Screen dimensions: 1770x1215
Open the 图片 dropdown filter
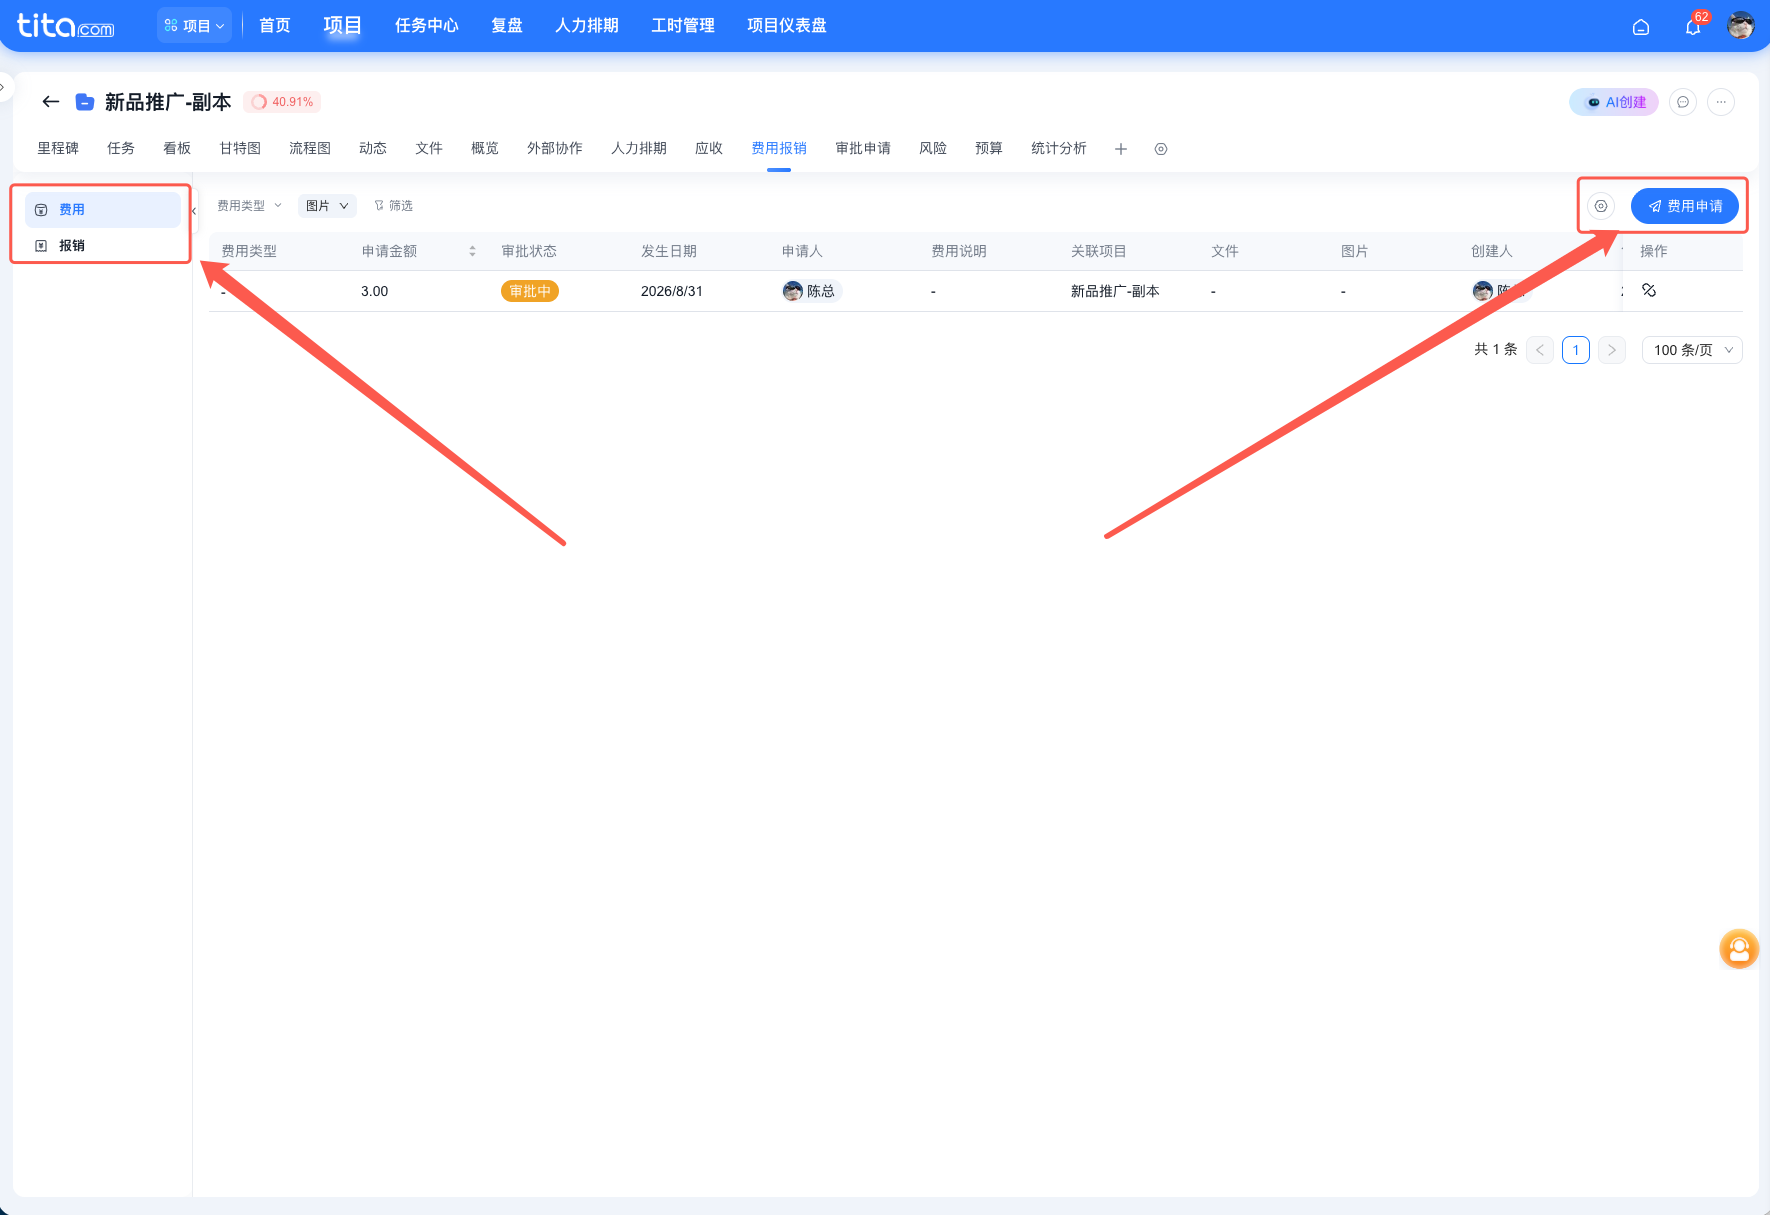click(x=327, y=206)
